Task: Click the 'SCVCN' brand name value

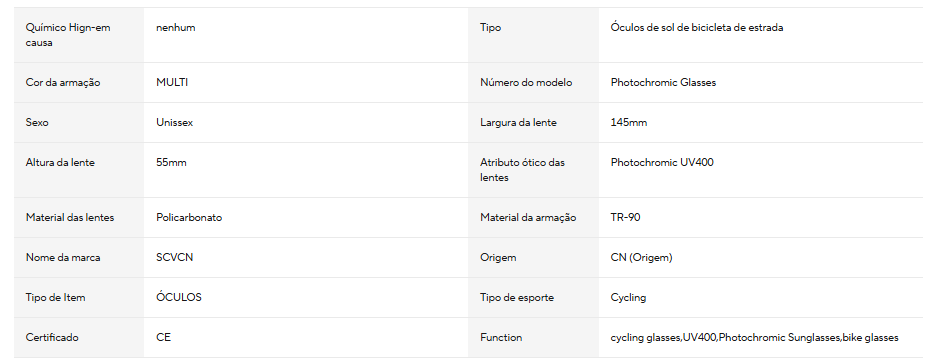Action: (175, 258)
